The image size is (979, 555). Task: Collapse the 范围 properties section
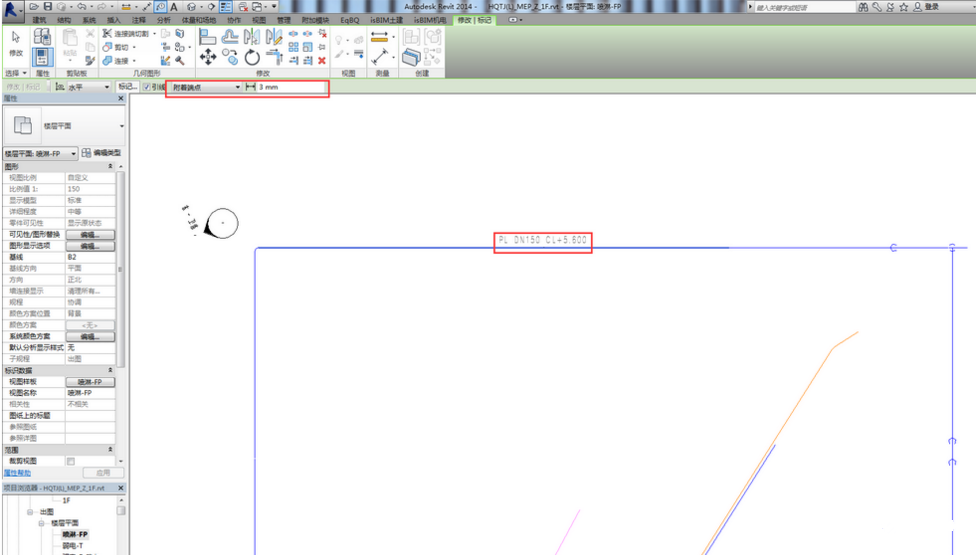coord(111,449)
